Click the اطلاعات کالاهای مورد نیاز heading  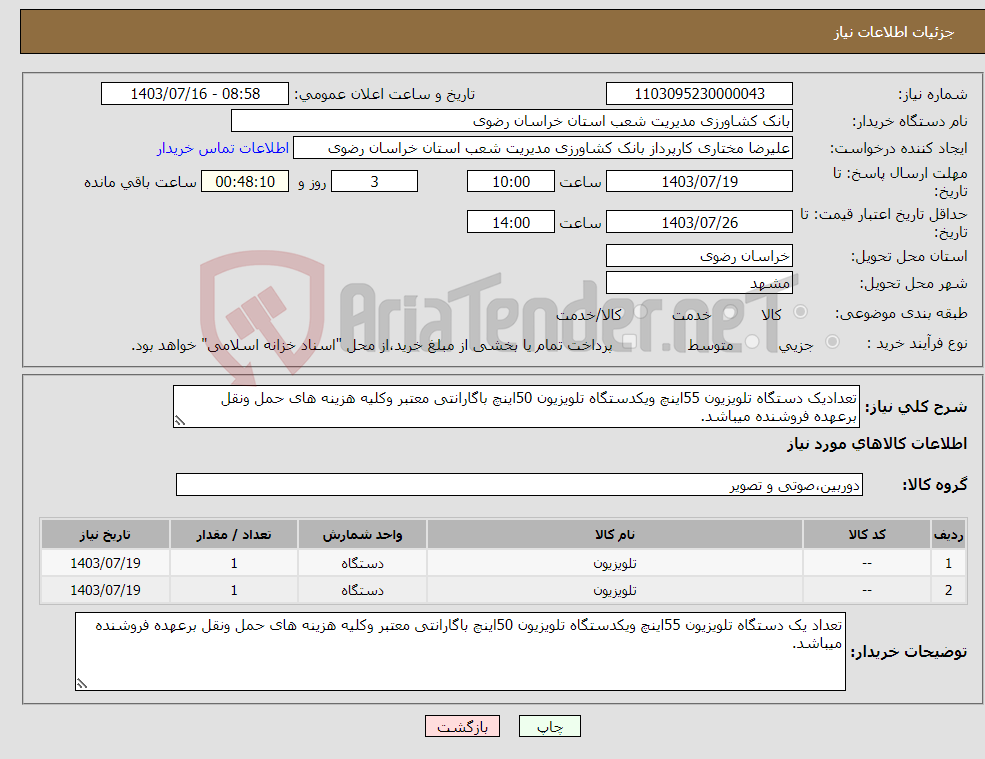point(877,444)
